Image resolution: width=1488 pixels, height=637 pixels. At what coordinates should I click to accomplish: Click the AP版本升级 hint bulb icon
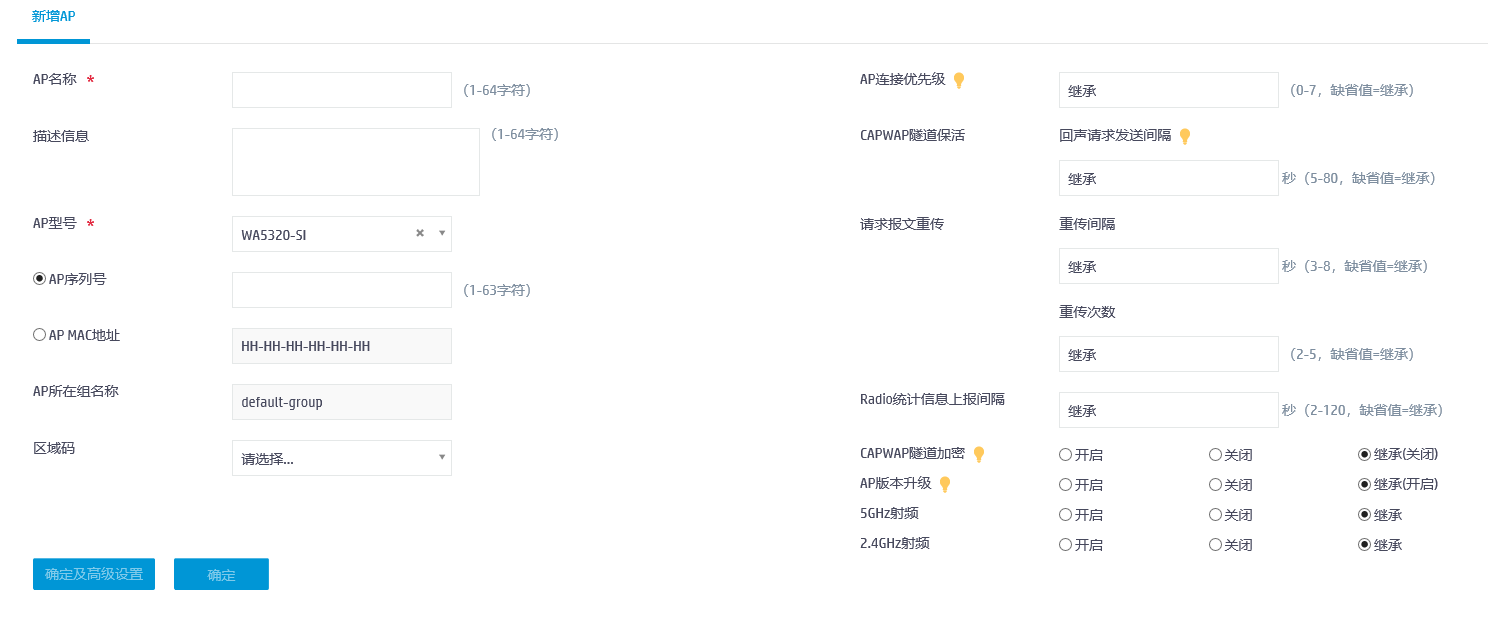pyautogui.click(x=944, y=484)
